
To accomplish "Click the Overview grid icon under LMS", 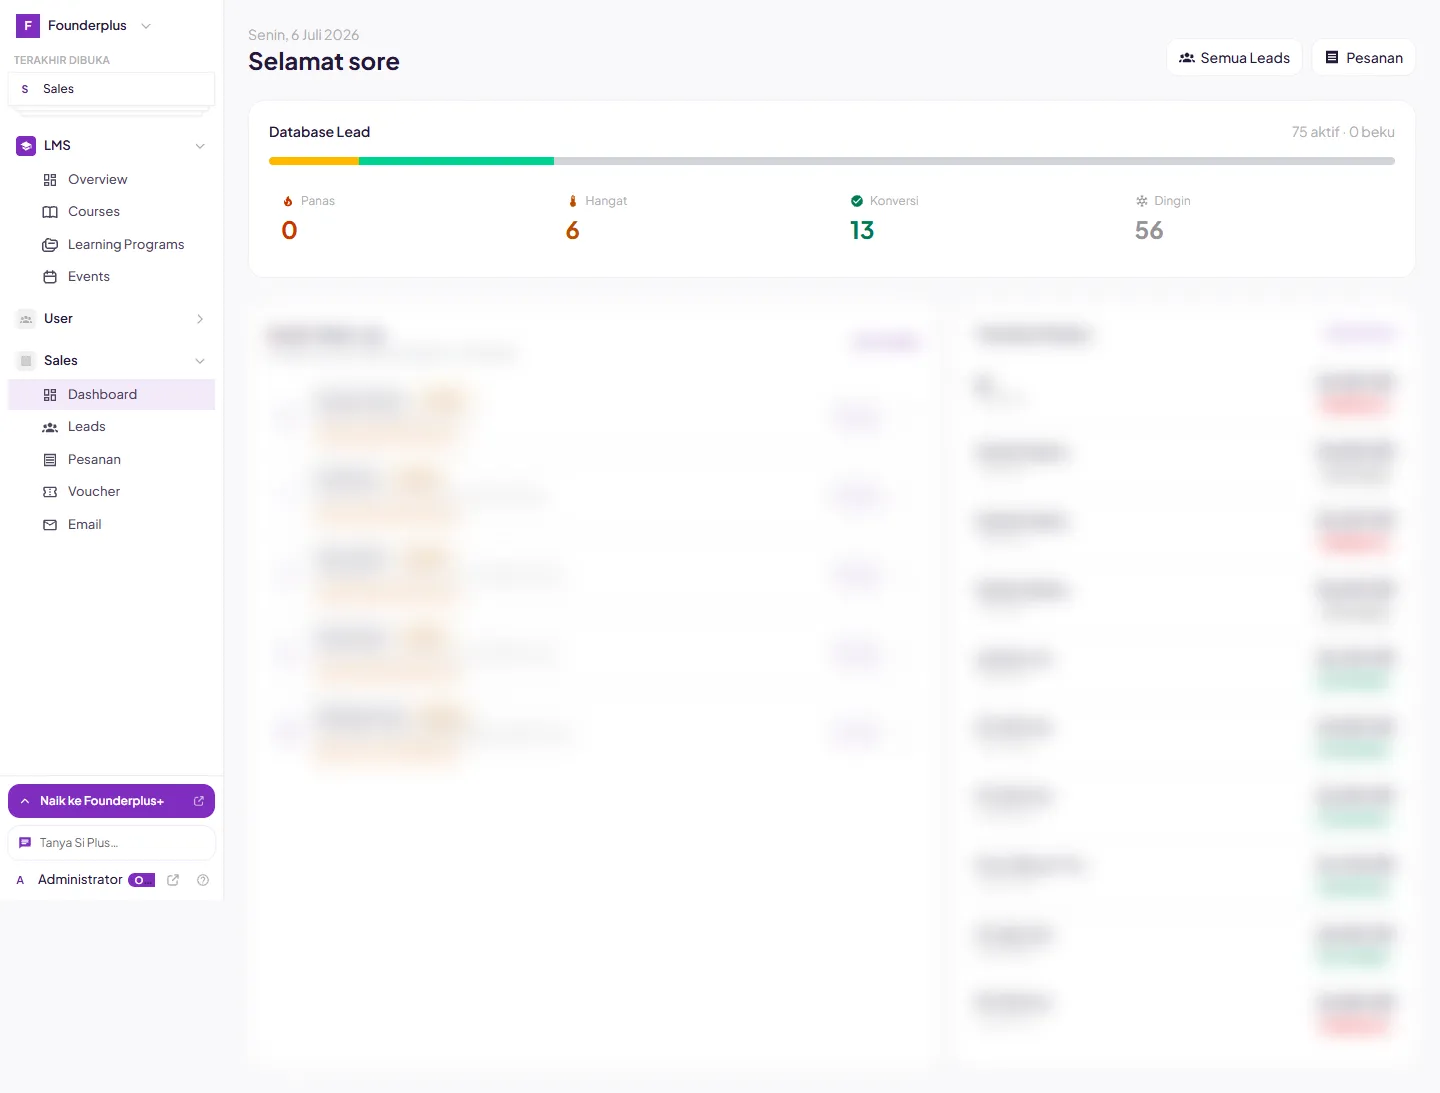I will tap(50, 180).
